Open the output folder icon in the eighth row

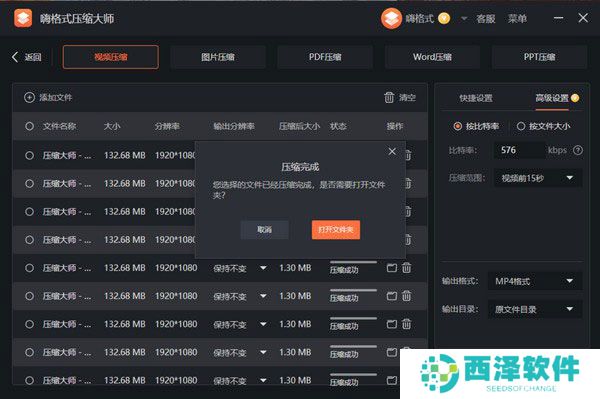tap(391, 352)
